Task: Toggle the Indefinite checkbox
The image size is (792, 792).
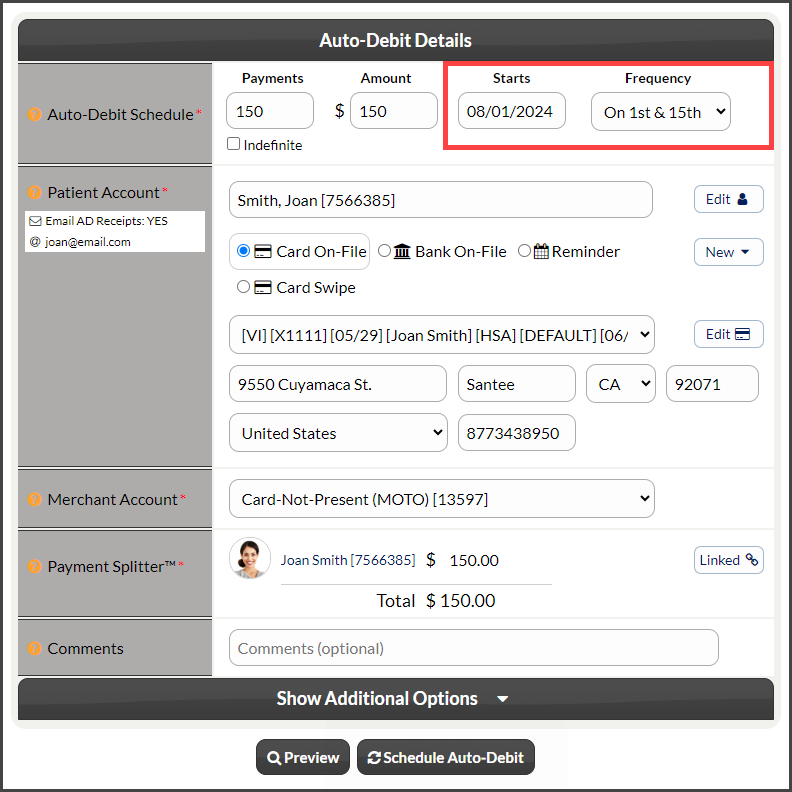Action: pyautogui.click(x=233, y=144)
